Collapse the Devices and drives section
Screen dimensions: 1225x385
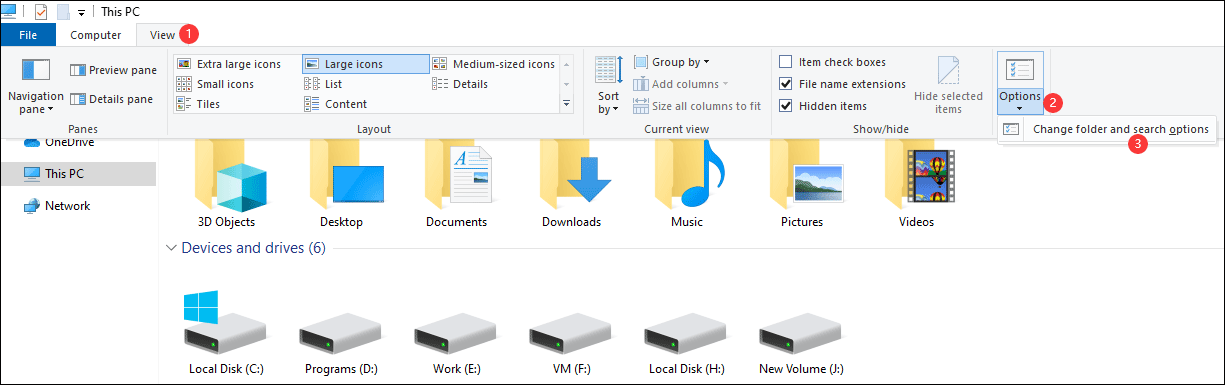[x=171, y=248]
